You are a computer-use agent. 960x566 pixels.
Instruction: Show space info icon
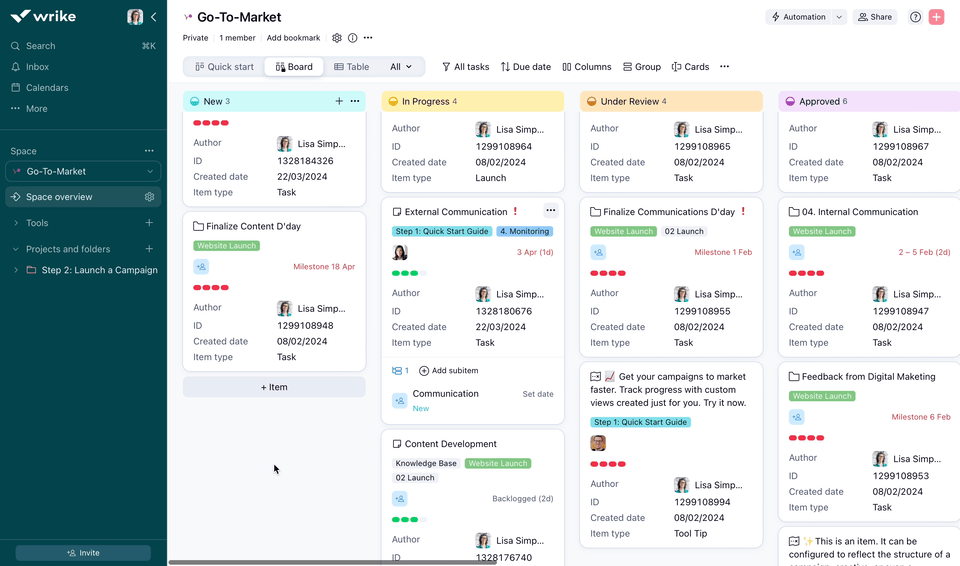(353, 38)
